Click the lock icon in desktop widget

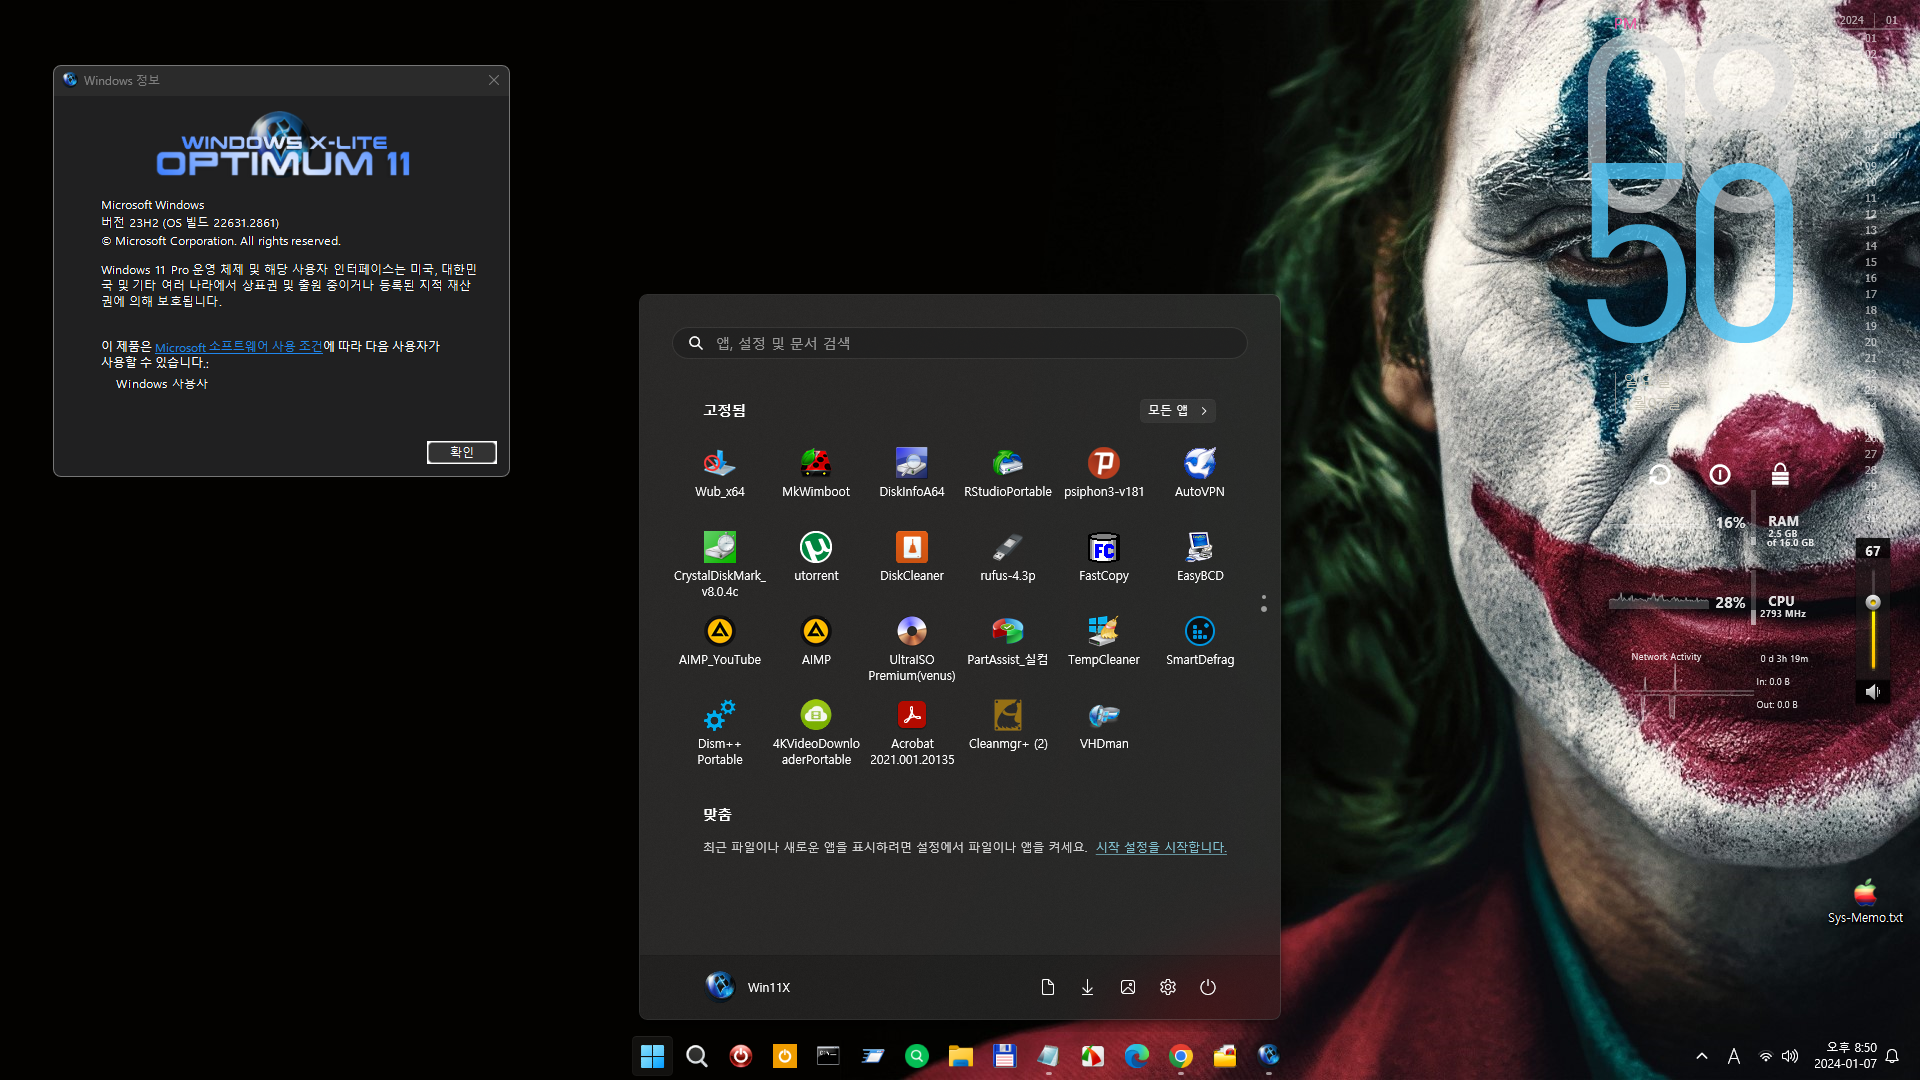(x=1780, y=474)
